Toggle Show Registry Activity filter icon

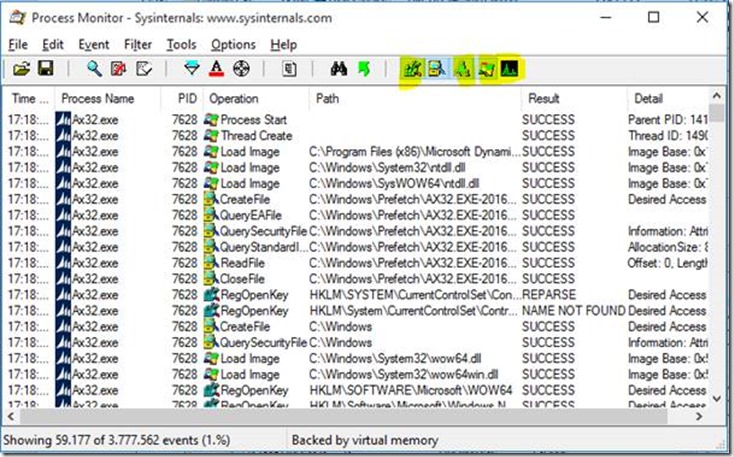coord(411,69)
